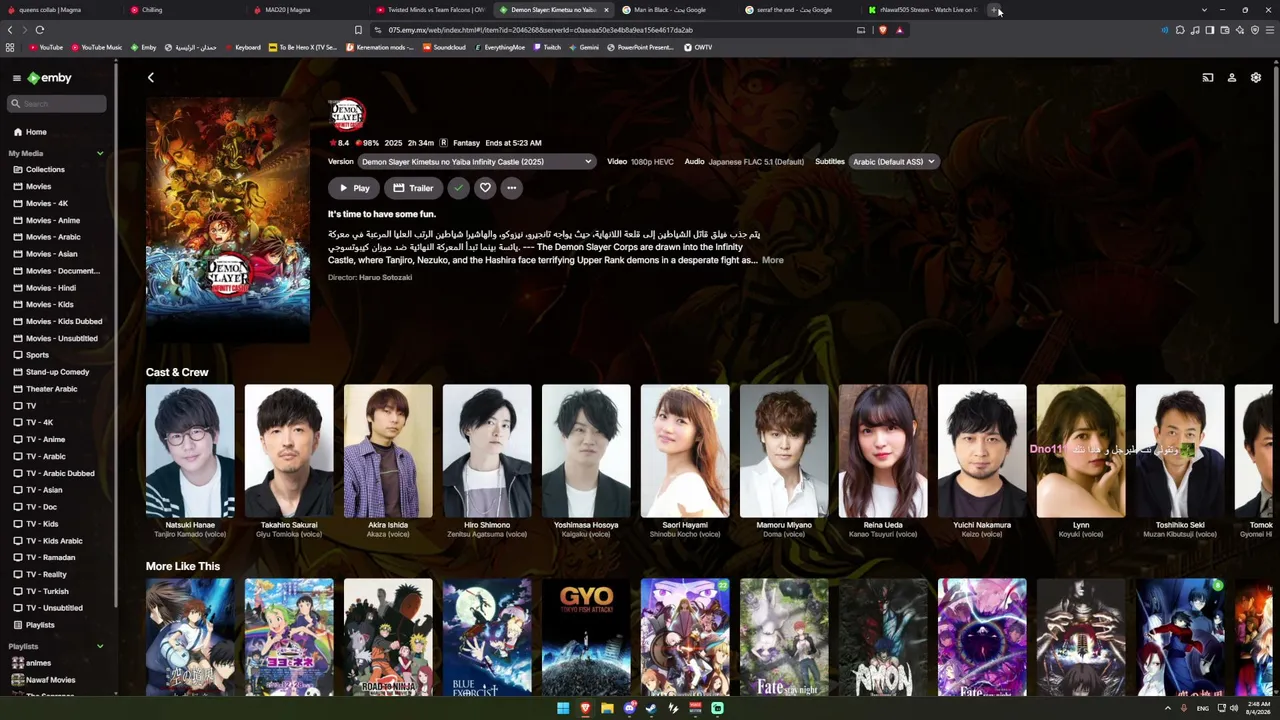Open Mamoru Miyano's cast photo
Screen dimensions: 1280x720
click(x=784, y=451)
